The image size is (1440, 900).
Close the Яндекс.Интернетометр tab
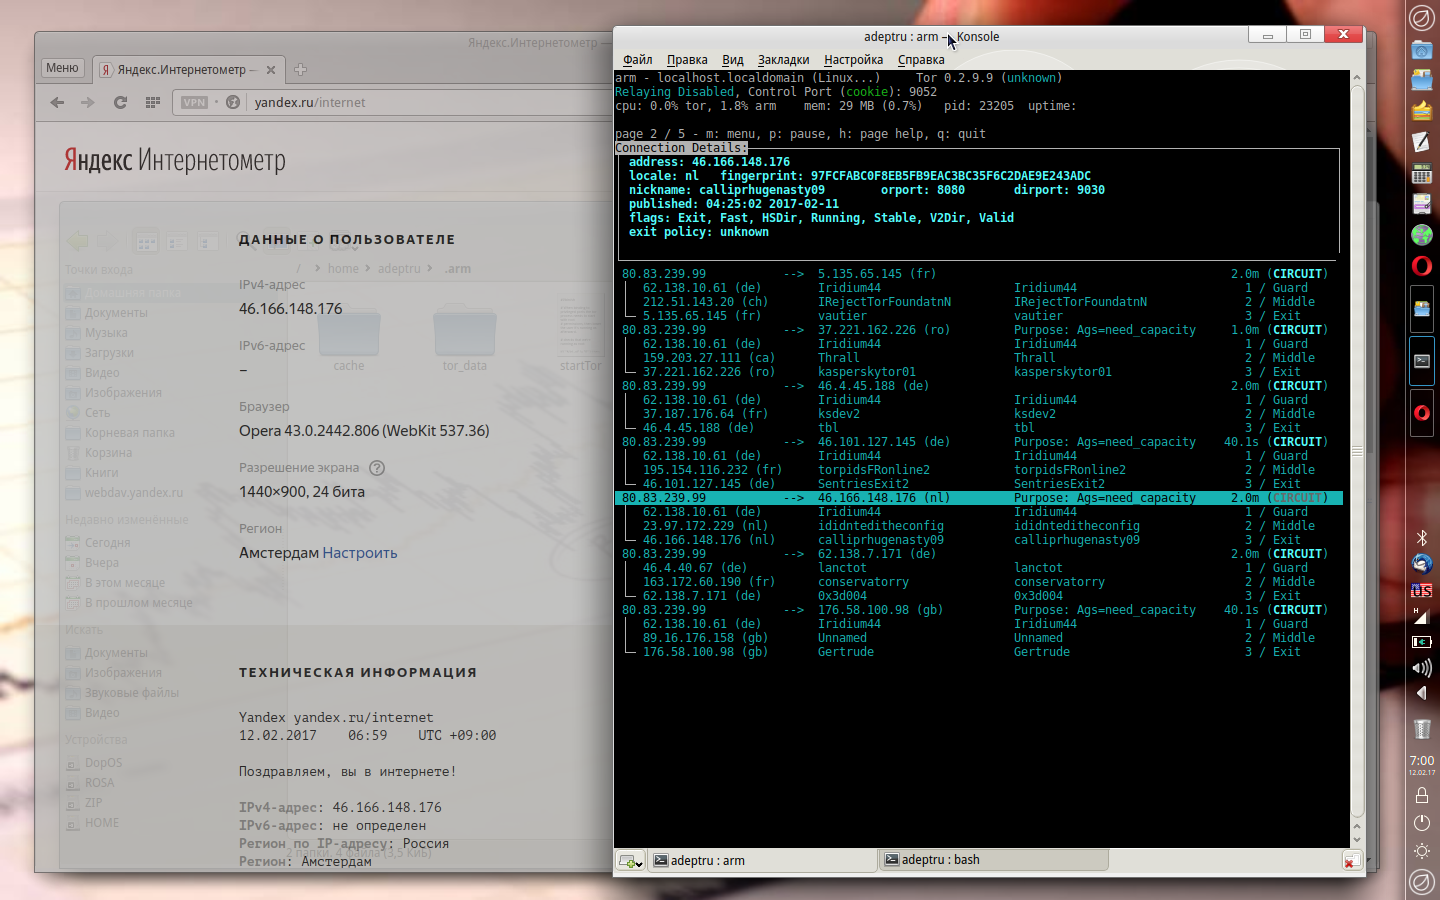[x=271, y=70]
